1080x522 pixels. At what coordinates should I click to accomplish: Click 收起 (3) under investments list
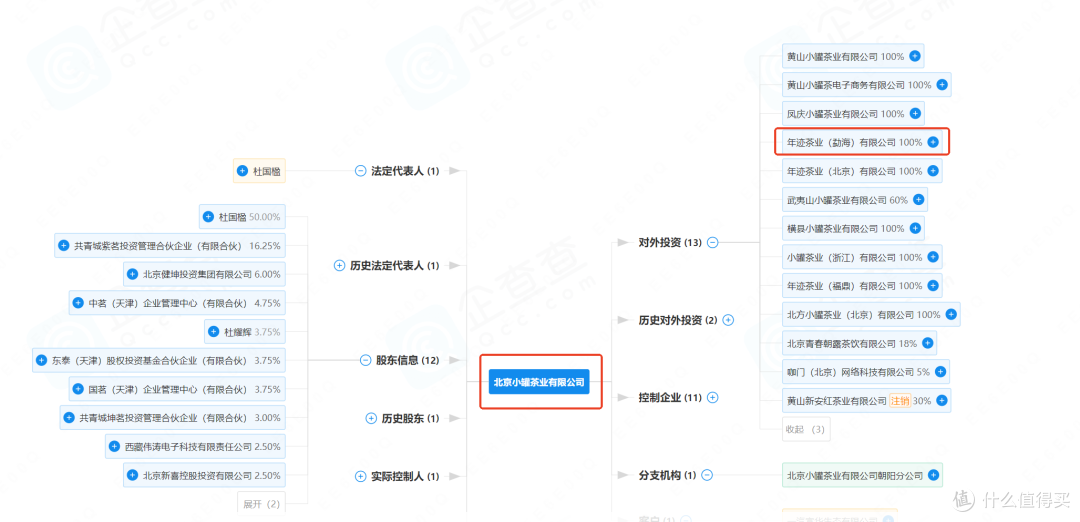(x=806, y=429)
